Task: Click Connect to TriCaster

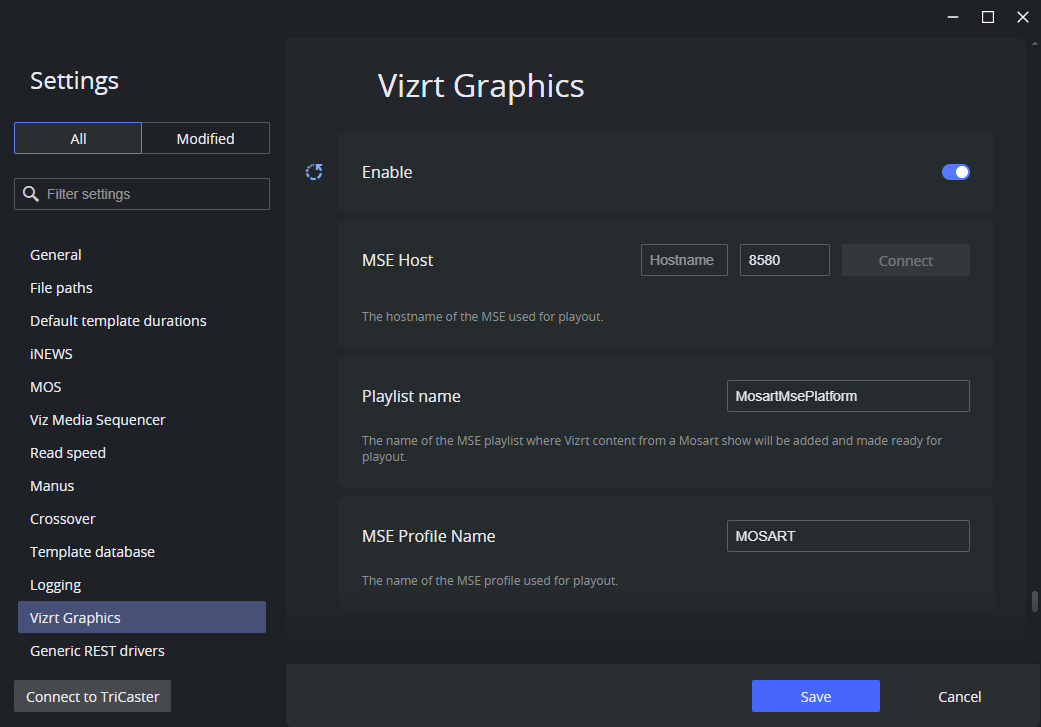Action: pyautogui.click(x=91, y=696)
